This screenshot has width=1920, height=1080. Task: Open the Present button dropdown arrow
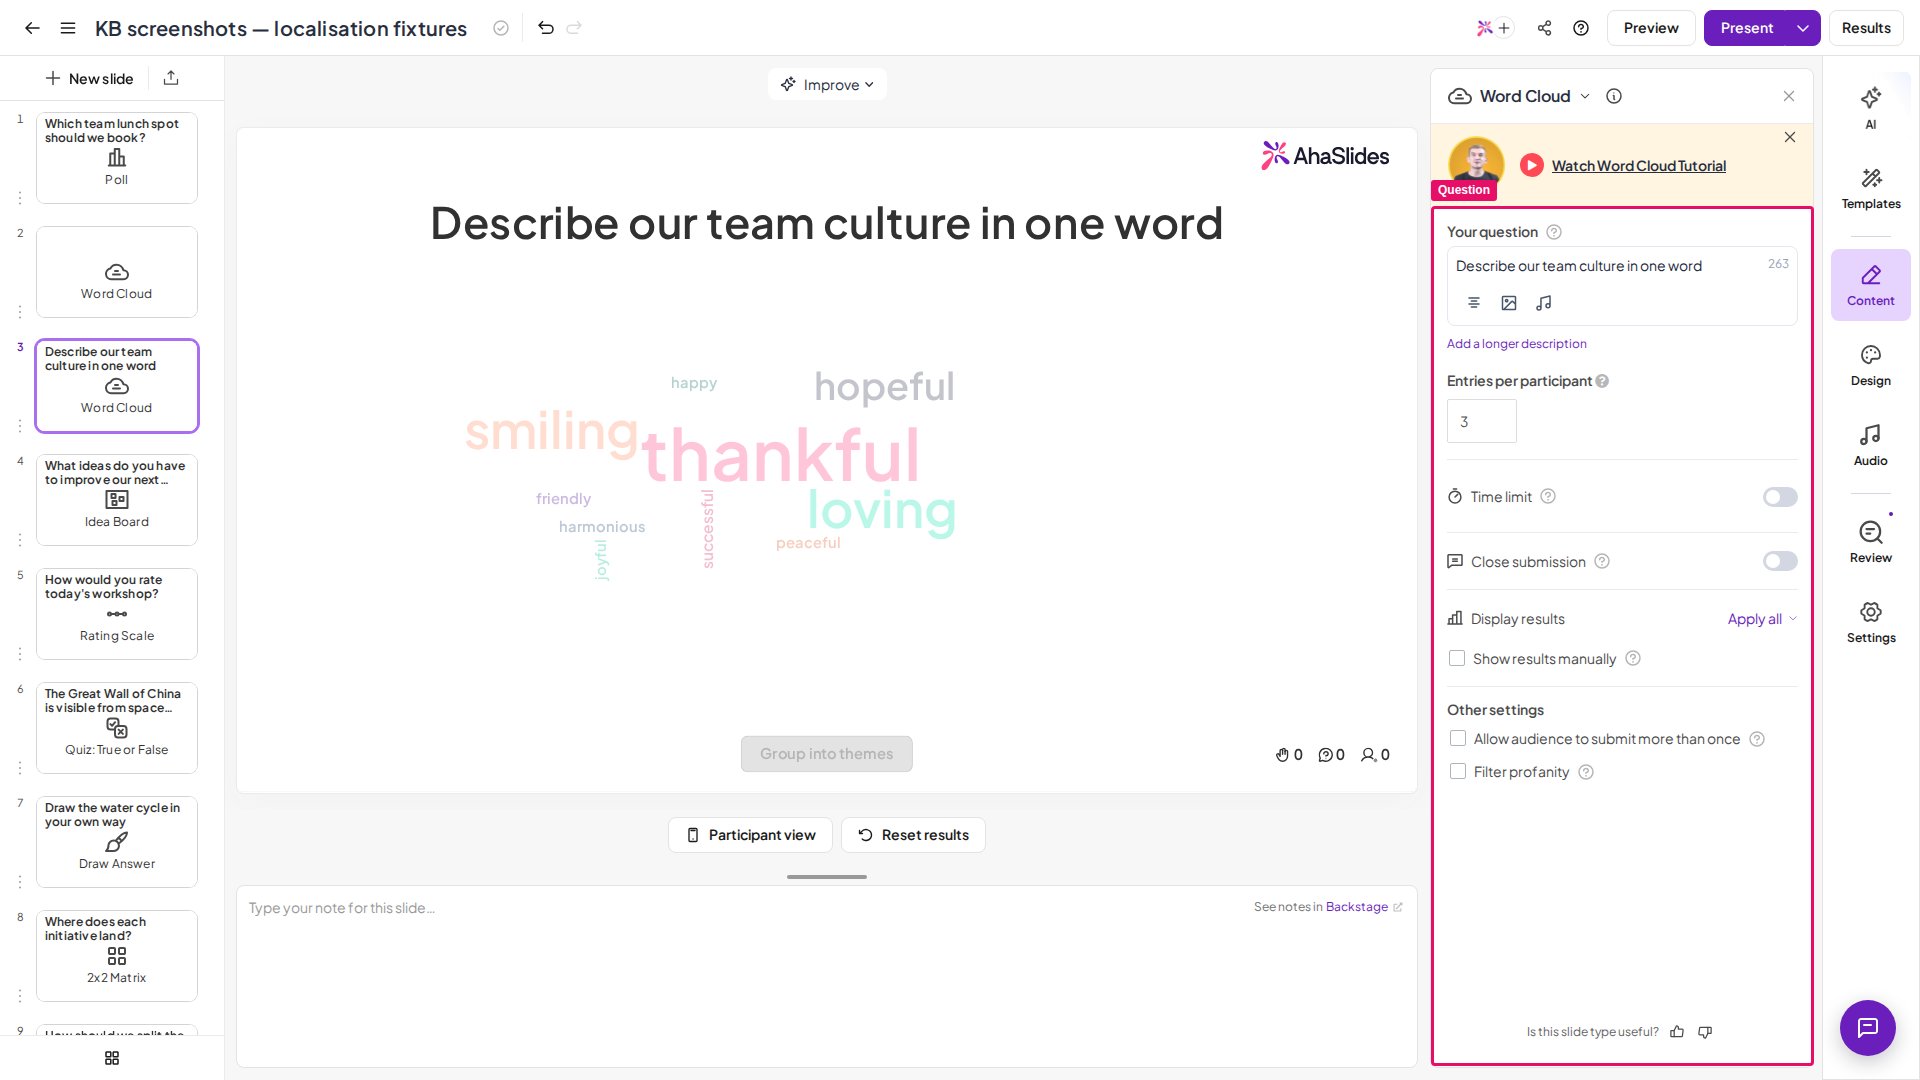[x=1803, y=28]
